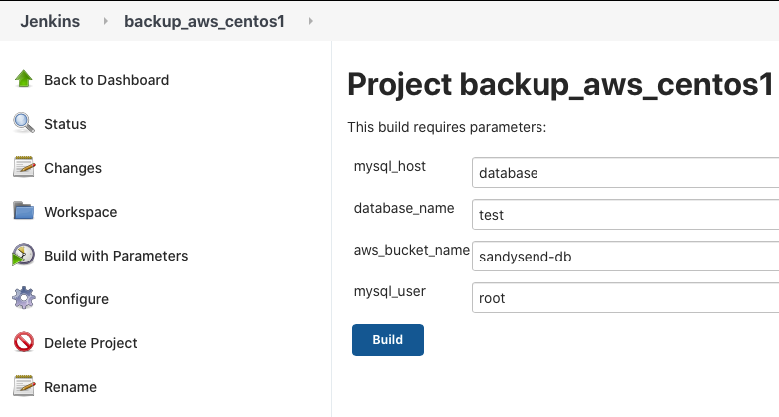Go to Delete Project in the sidebar
The width and height of the screenshot is (779, 417).
pos(90,343)
